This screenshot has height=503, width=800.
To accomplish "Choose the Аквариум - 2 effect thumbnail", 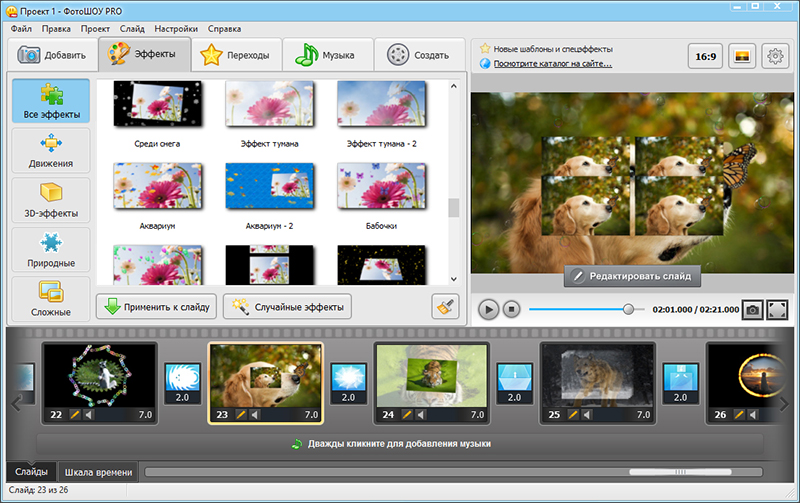I will tap(269, 186).
